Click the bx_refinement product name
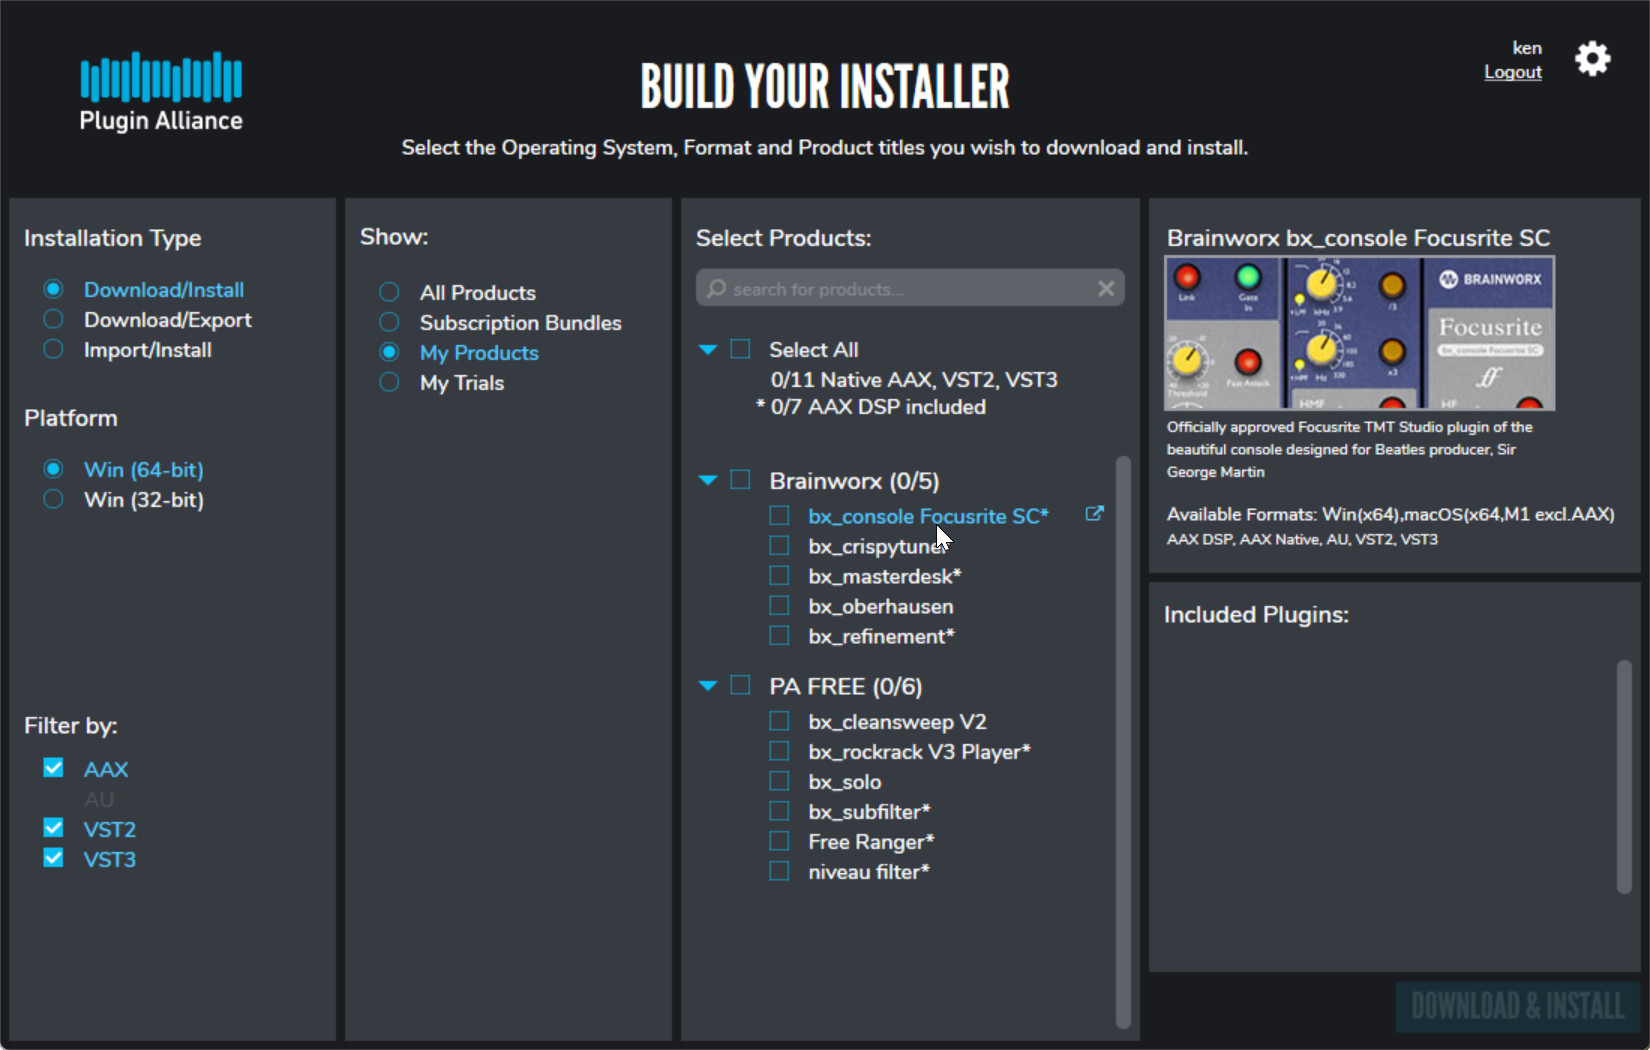 click(x=882, y=636)
